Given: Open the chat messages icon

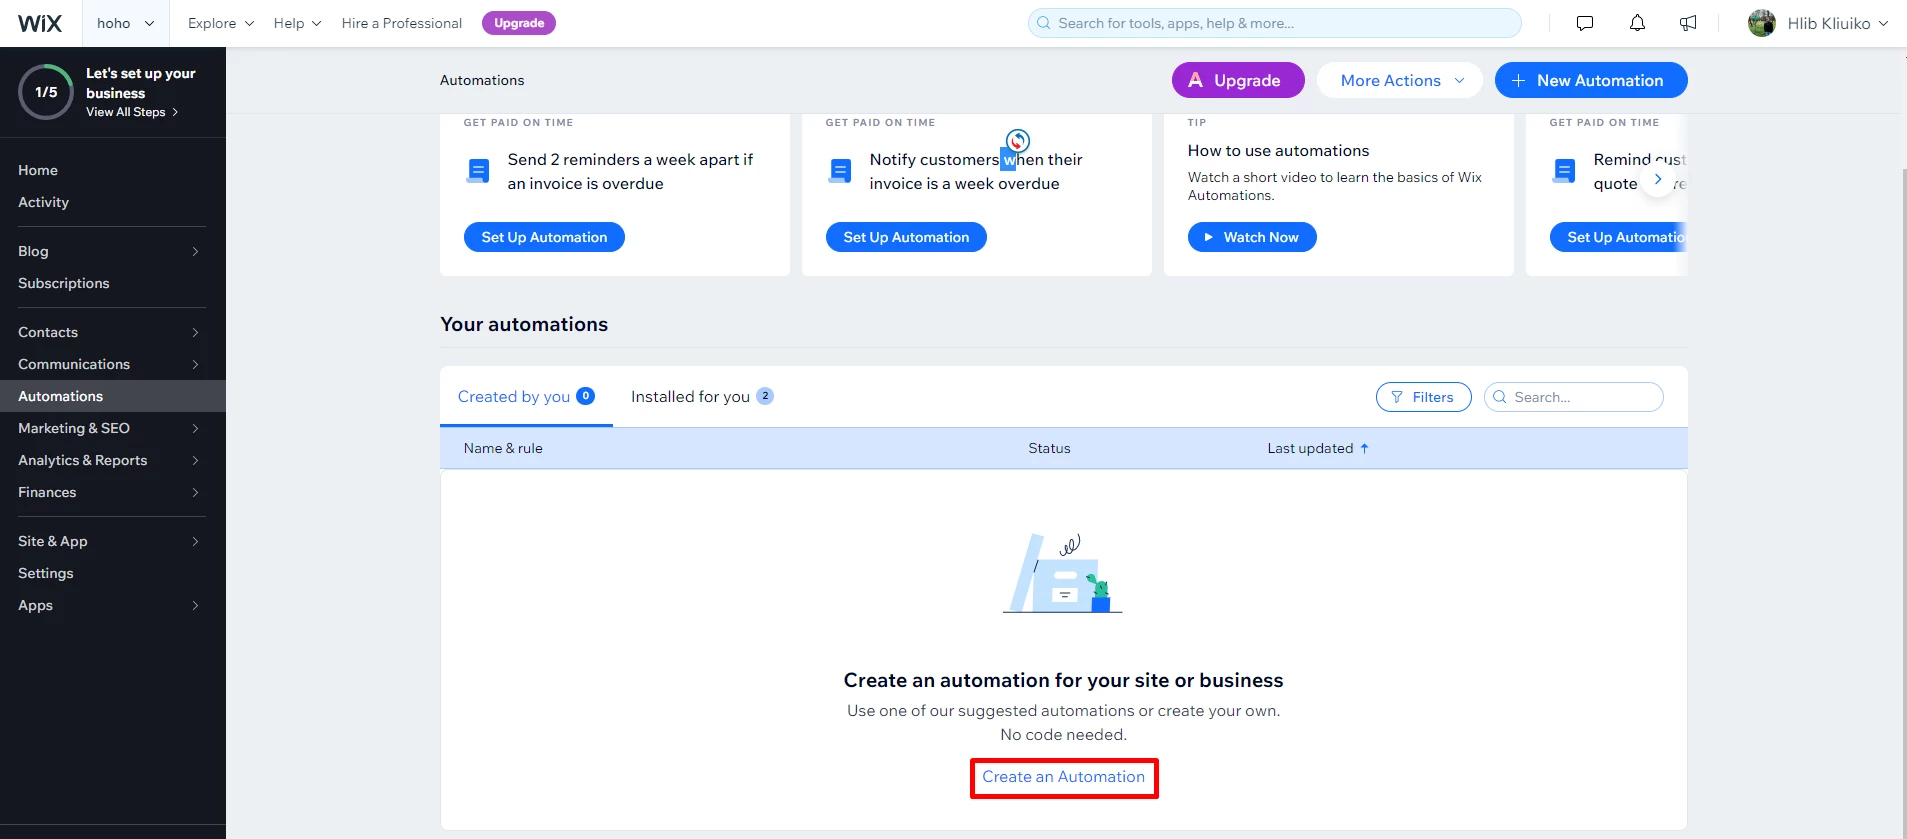Looking at the screenshot, I should (1585, 23).
